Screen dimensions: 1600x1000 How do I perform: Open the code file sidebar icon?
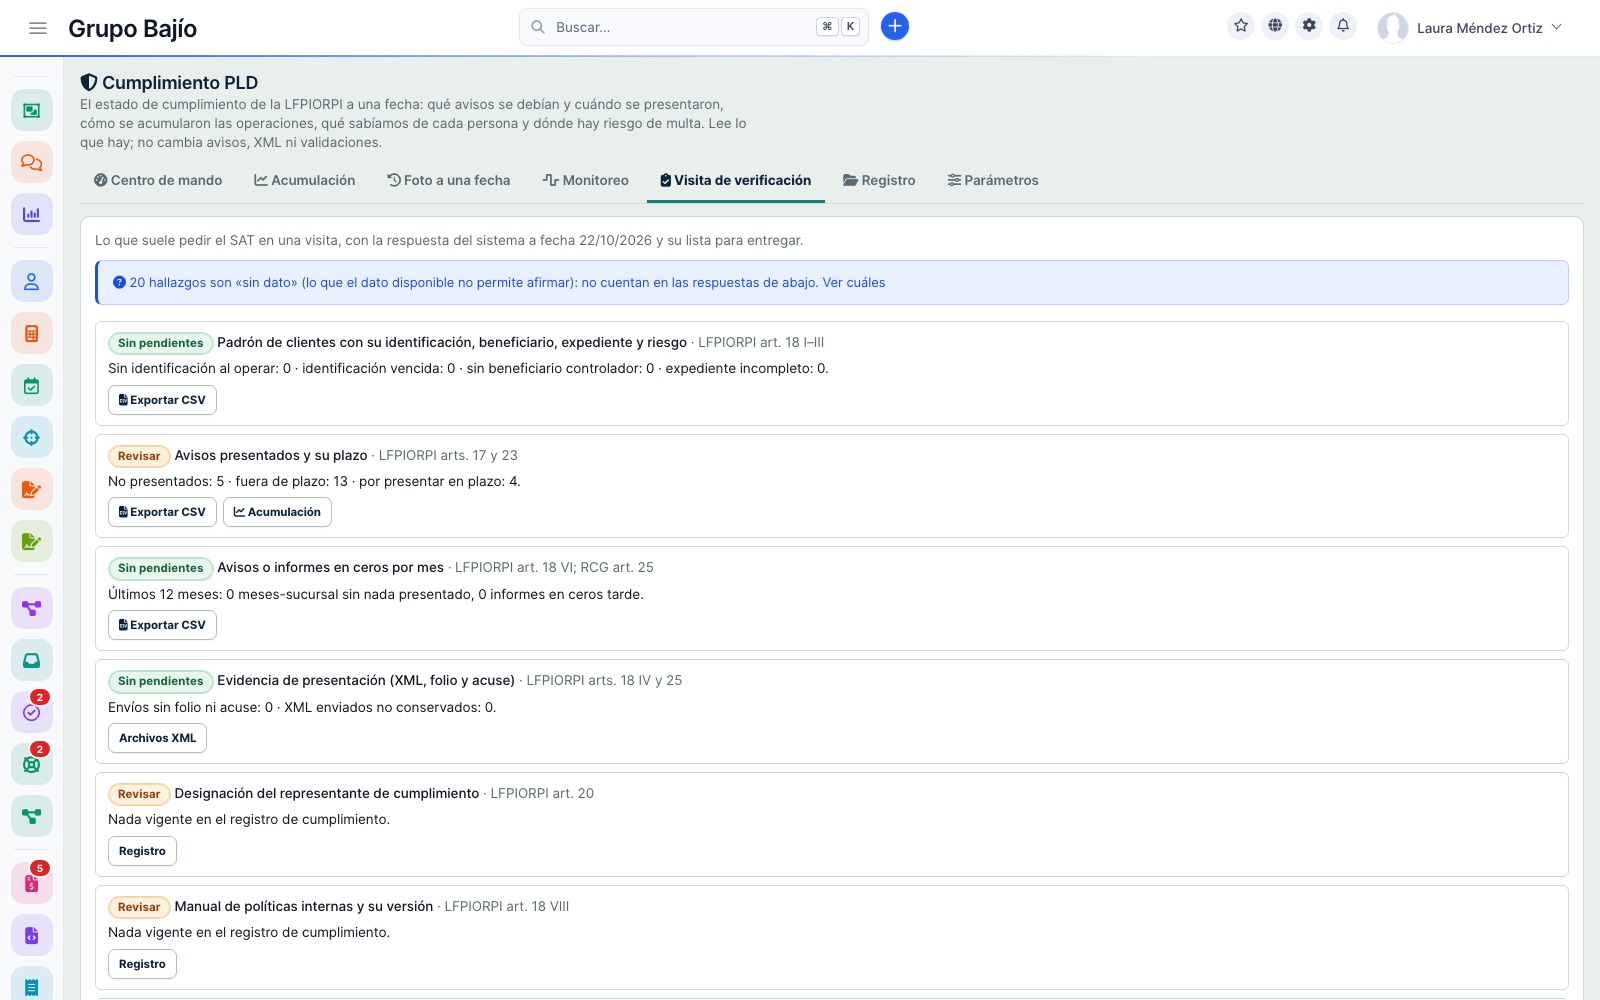(32, 935)
